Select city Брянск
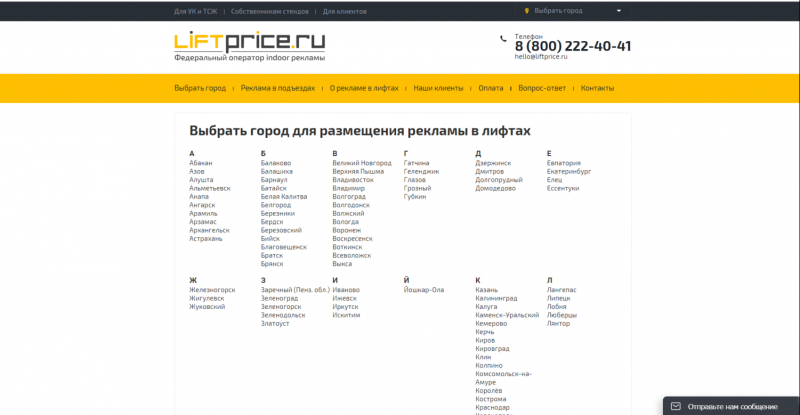 point(272,264)
